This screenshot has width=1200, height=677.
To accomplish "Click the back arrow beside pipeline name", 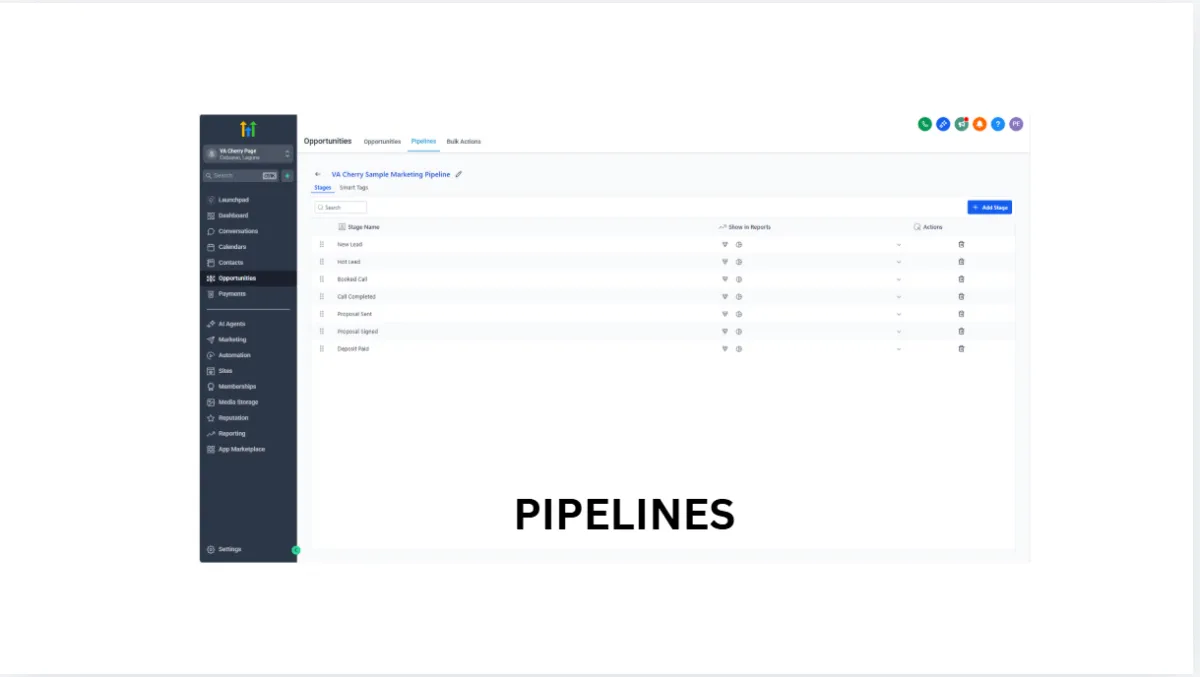I will pos(318,174).
